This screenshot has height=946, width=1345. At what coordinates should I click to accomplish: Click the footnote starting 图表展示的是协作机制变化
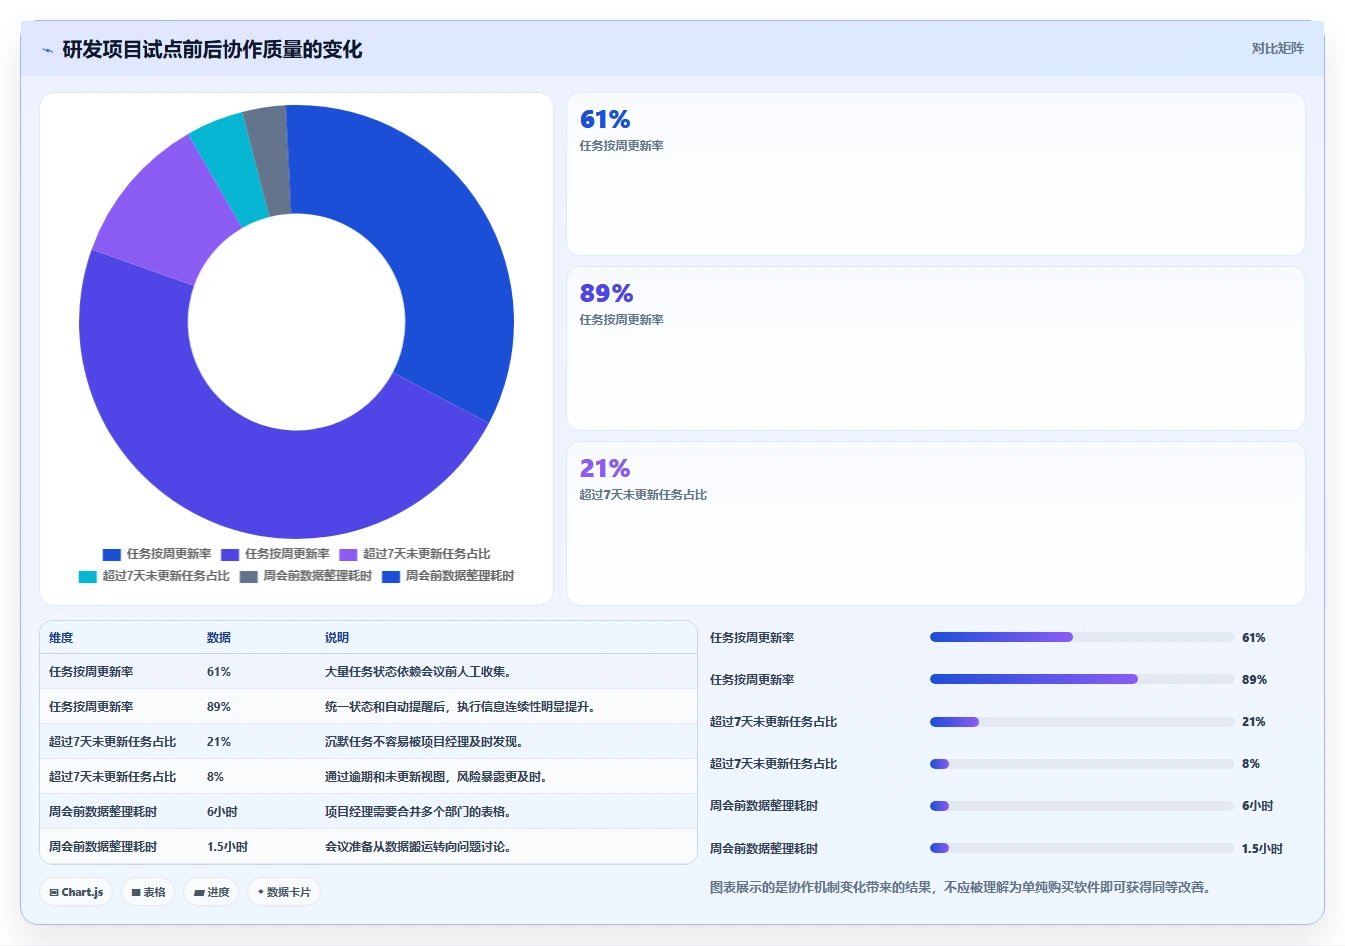(x=960, y=887)
